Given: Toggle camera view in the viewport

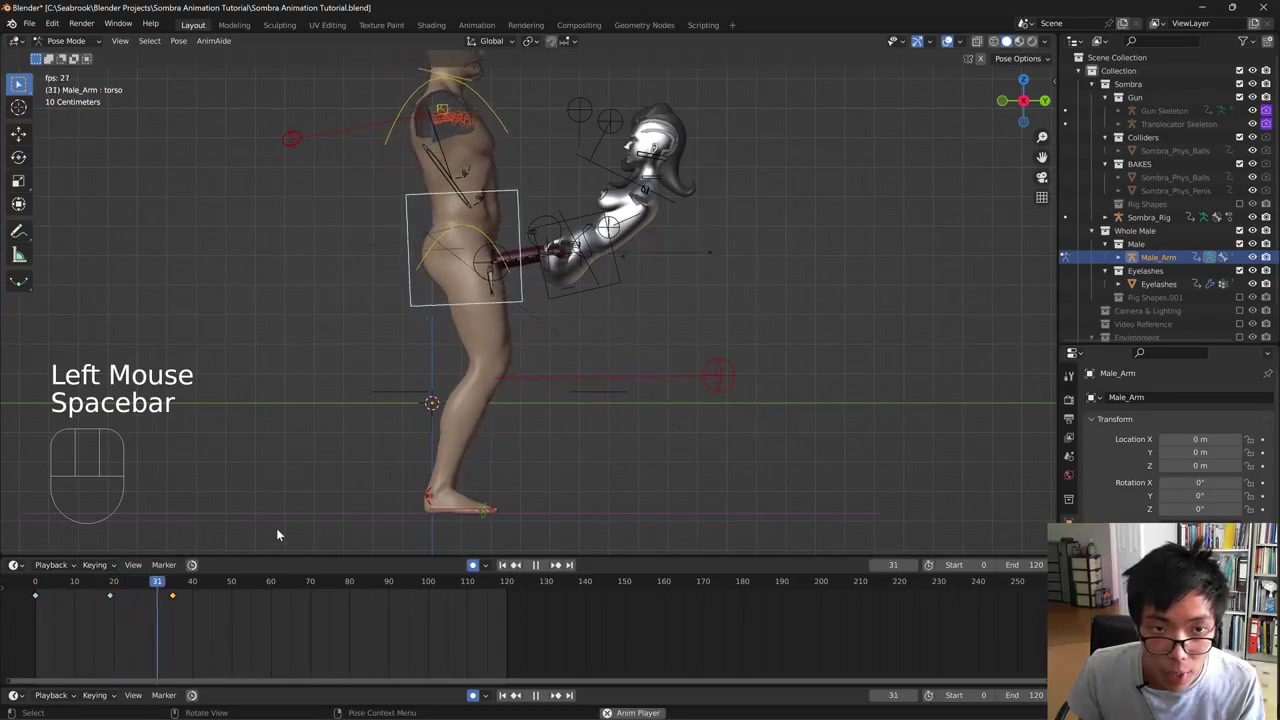Looking at the screenshot, I should [1041, 177].
